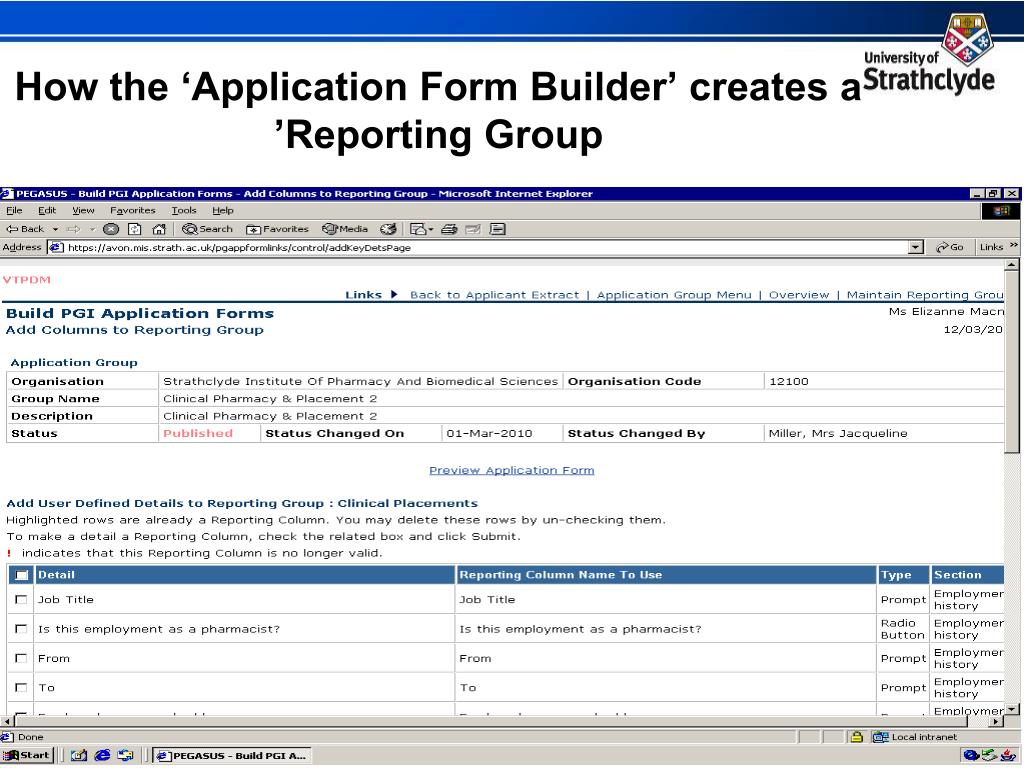Check the To row checkbox
The image size is (1024, 768).
click(21, 688)
